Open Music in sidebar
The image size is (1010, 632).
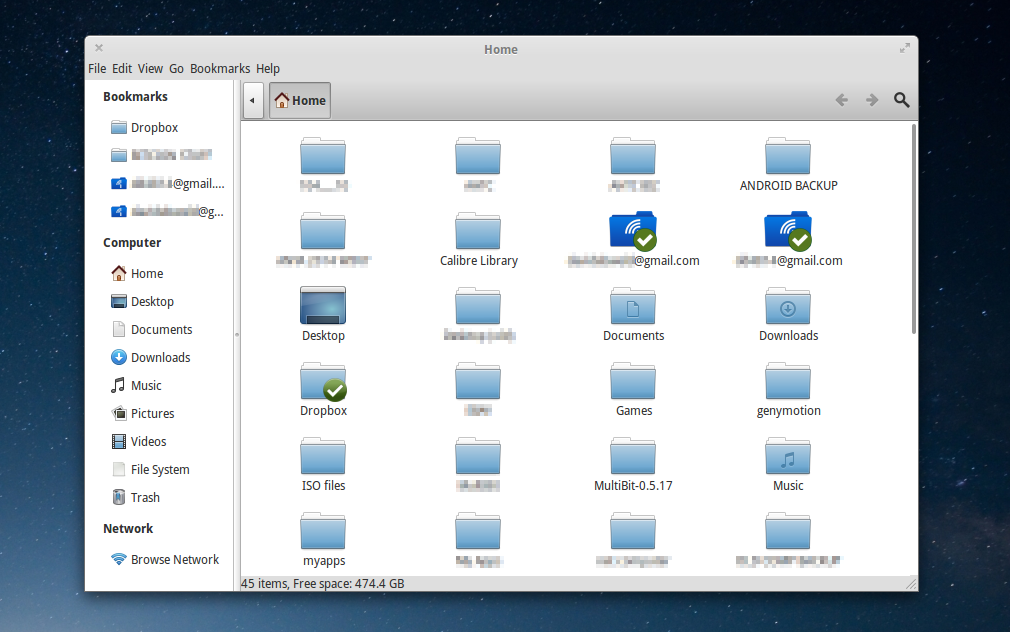pos(136,385)
